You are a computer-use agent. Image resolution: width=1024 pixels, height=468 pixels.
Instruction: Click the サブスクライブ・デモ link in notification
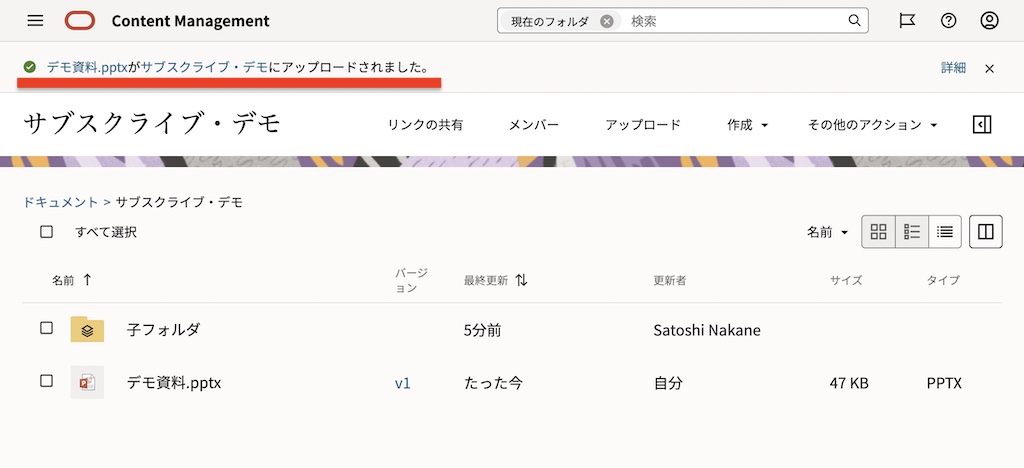click(x=204, y=67)
